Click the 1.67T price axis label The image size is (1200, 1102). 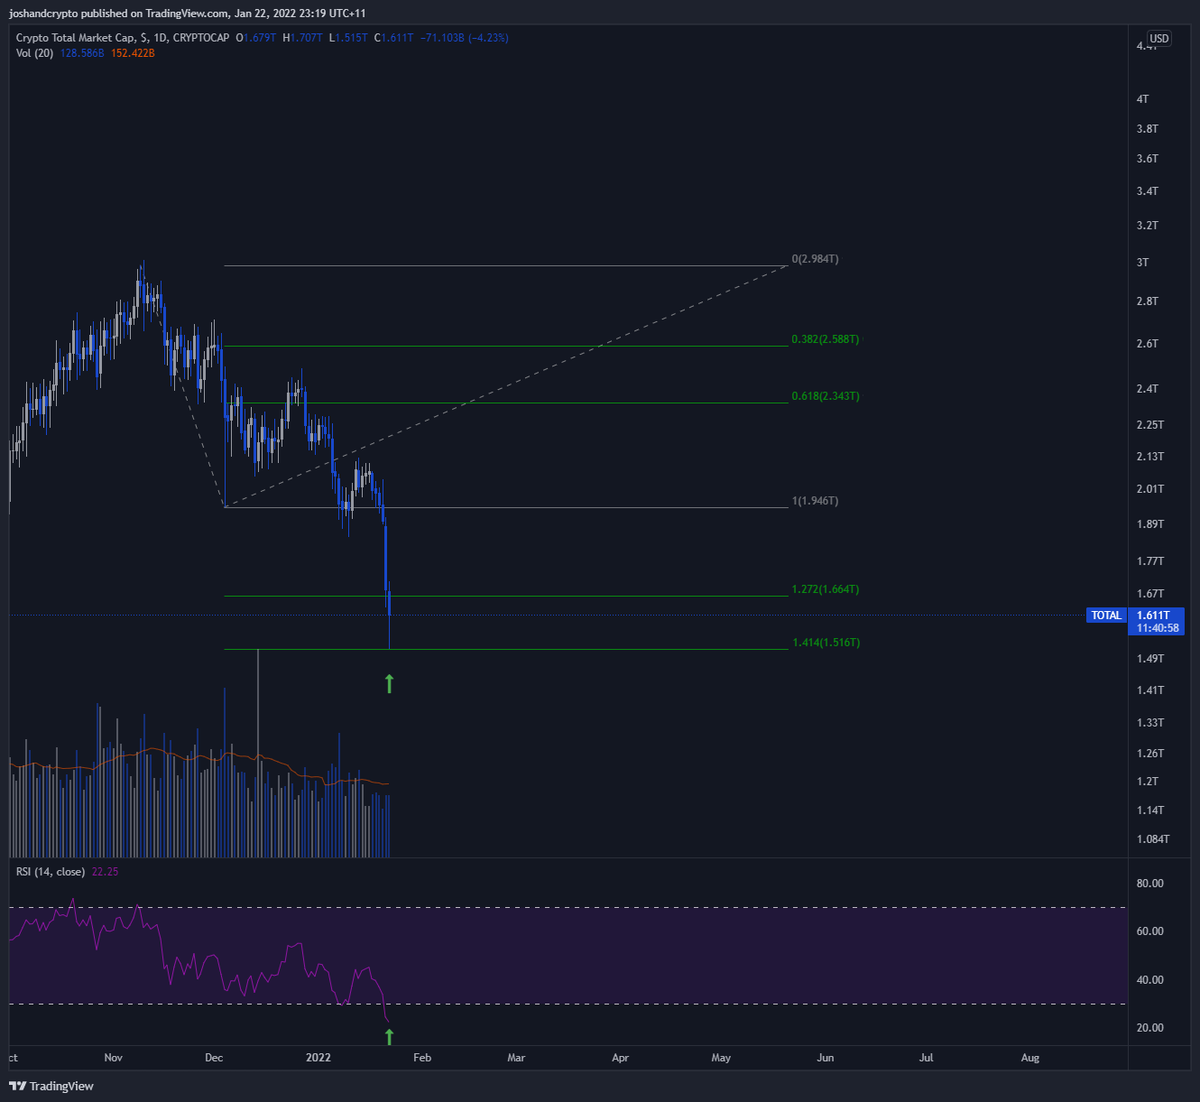click(x=1150, y=594)
